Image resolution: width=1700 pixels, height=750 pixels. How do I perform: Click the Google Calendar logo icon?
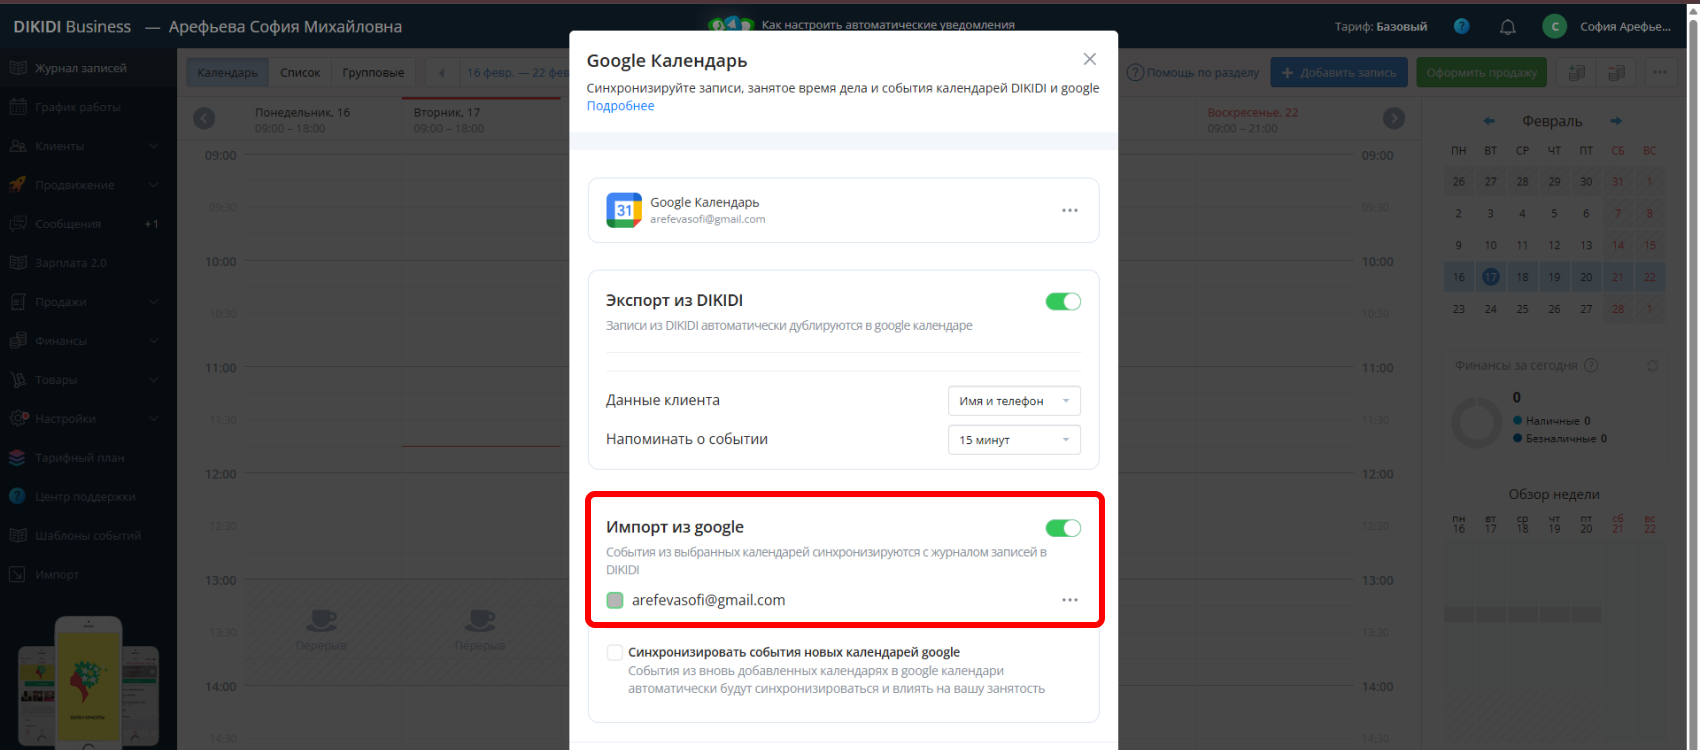pos(624,210)
